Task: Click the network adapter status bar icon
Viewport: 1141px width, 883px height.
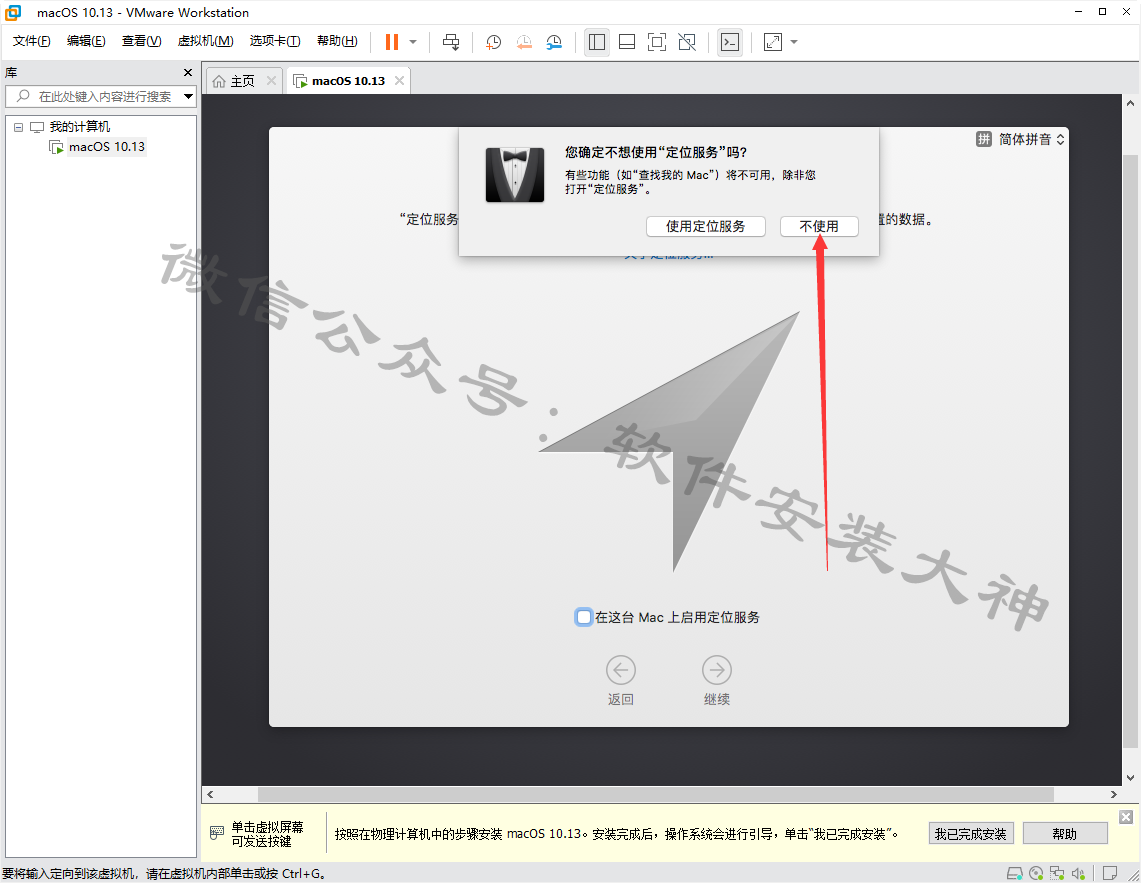Action: click(x=1057, y=873)
